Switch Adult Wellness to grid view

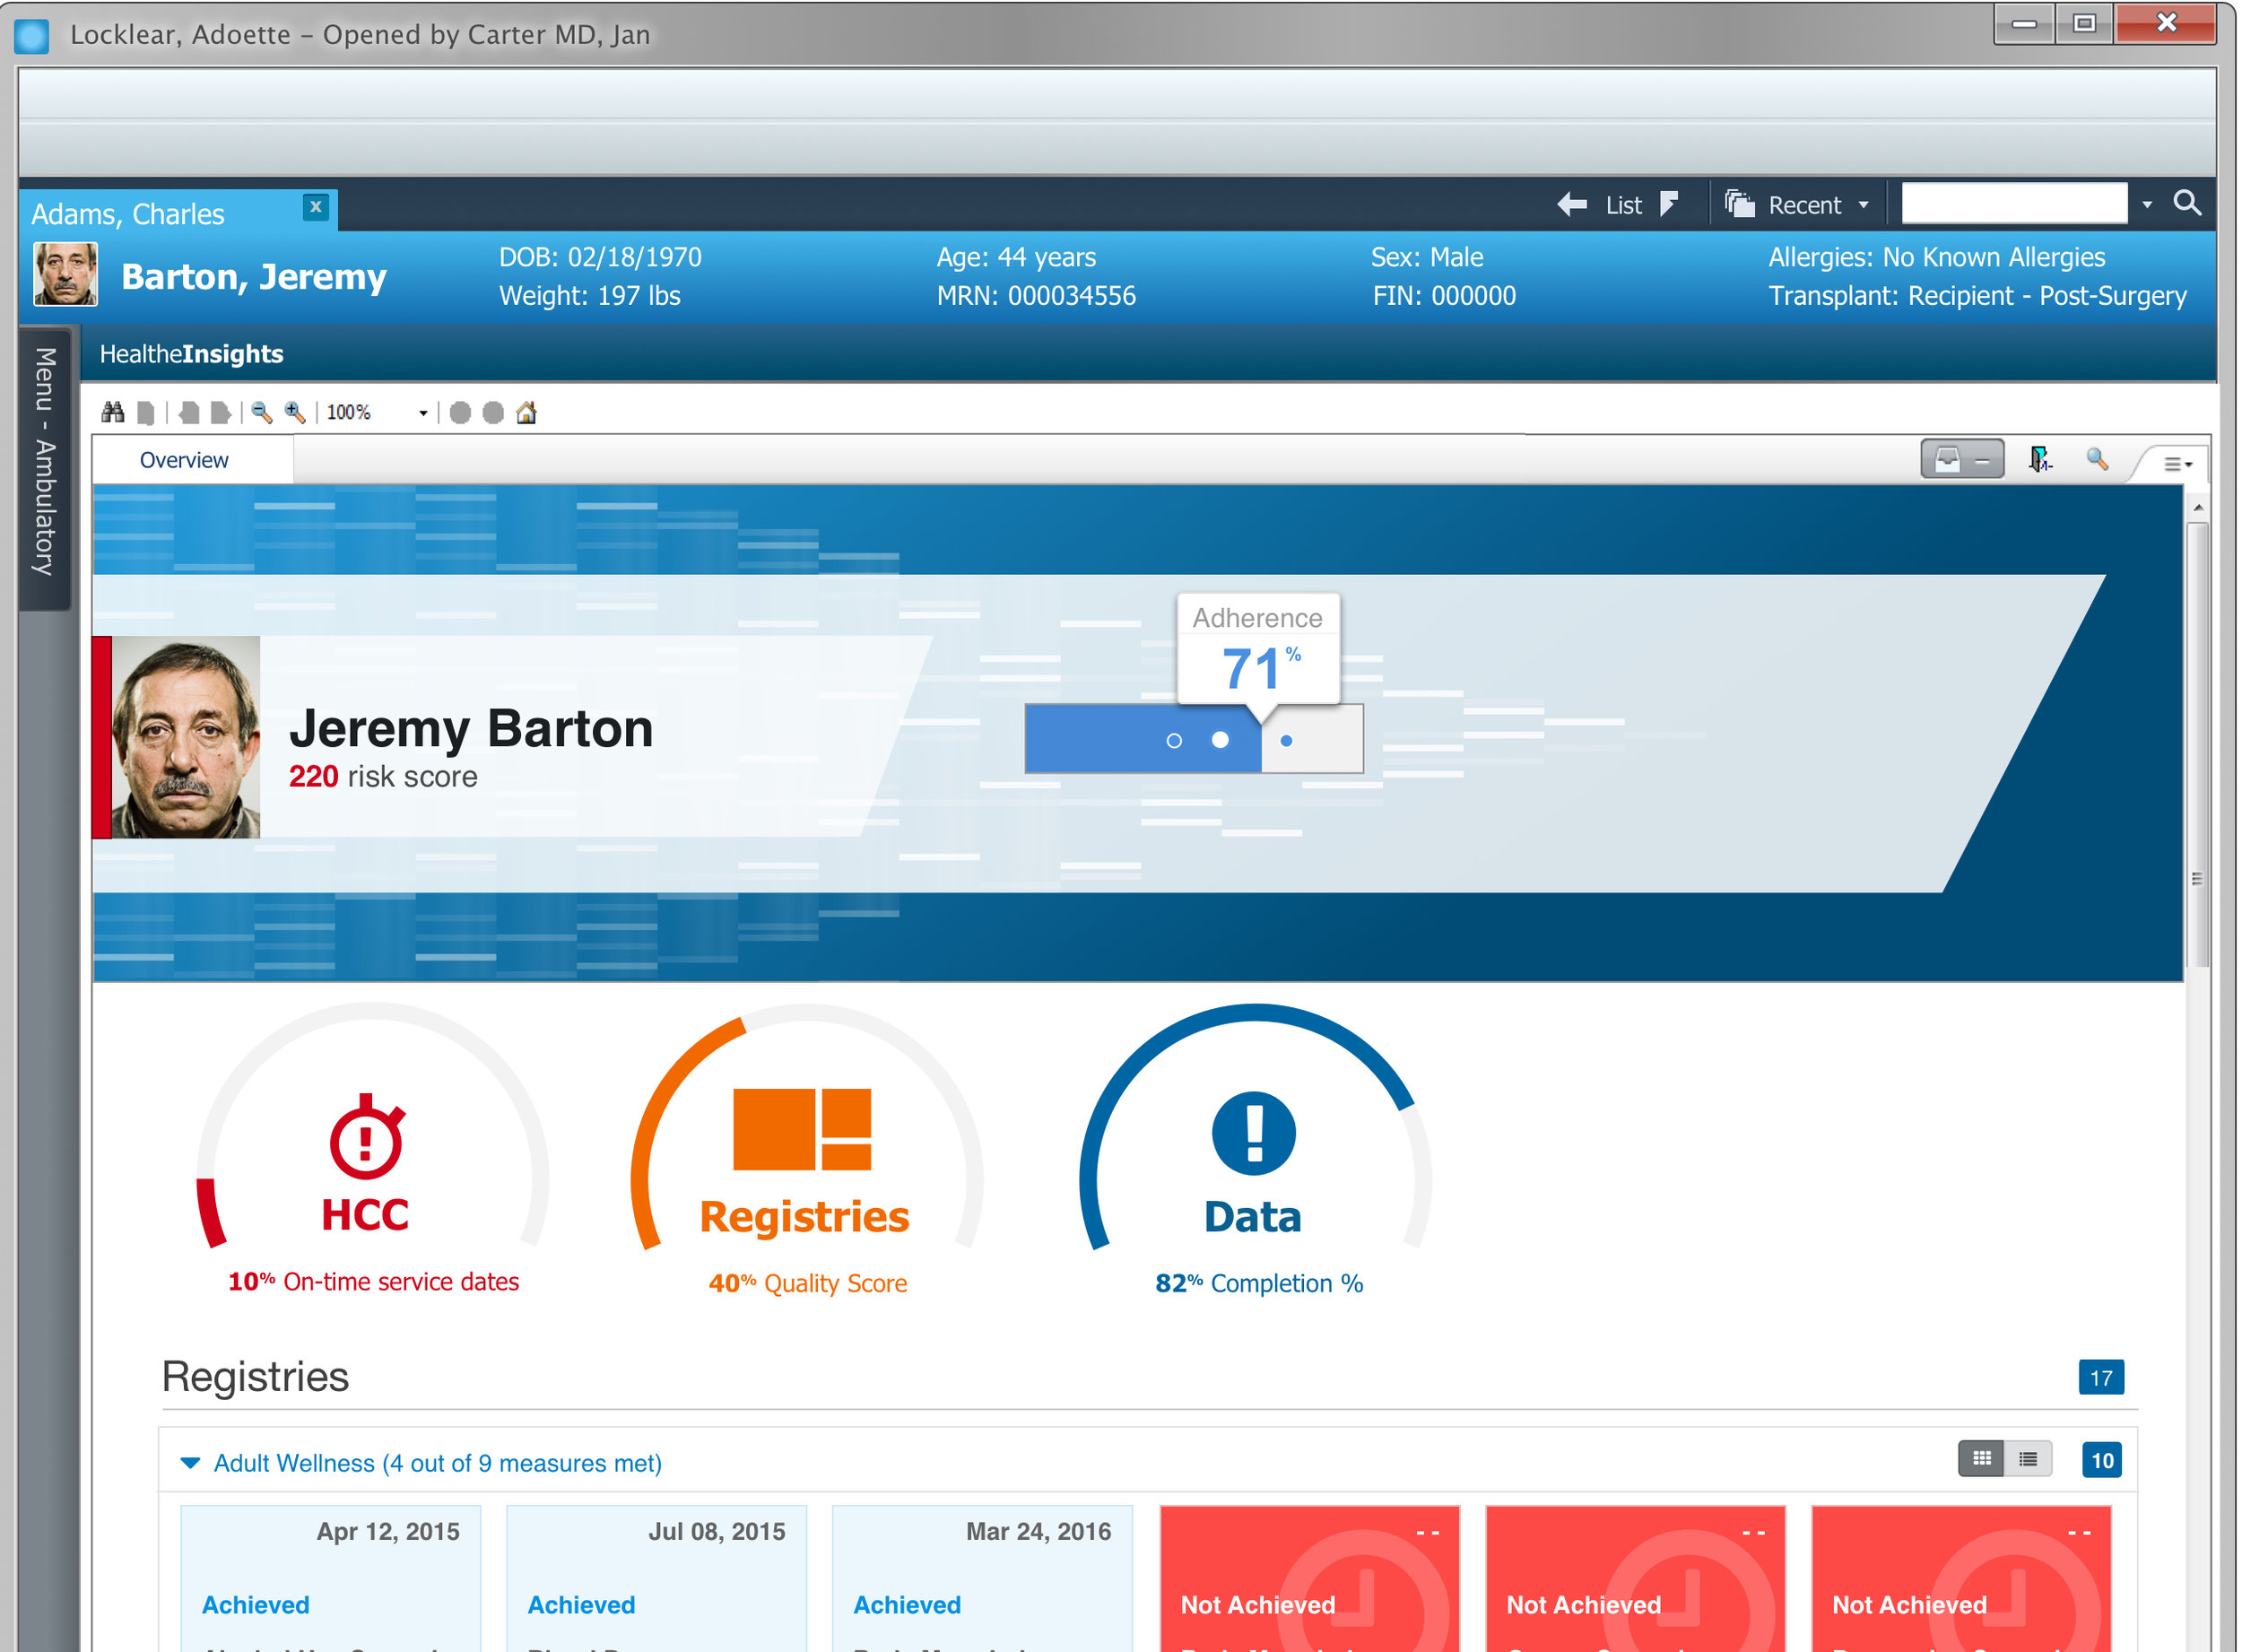pyautogui.click(x=1981, y=1459)
